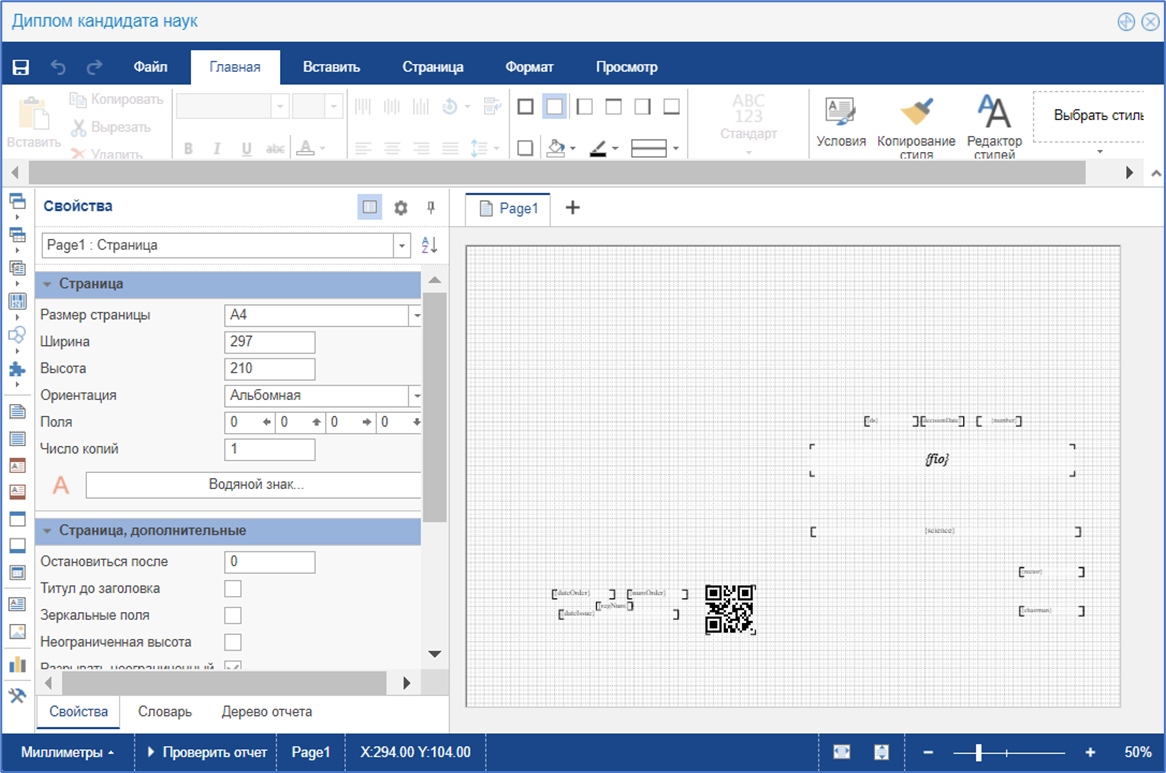Expand the 'Ориентация' dropdown
Viewport: 1166px width, 773px height.
tap(415, 396)
